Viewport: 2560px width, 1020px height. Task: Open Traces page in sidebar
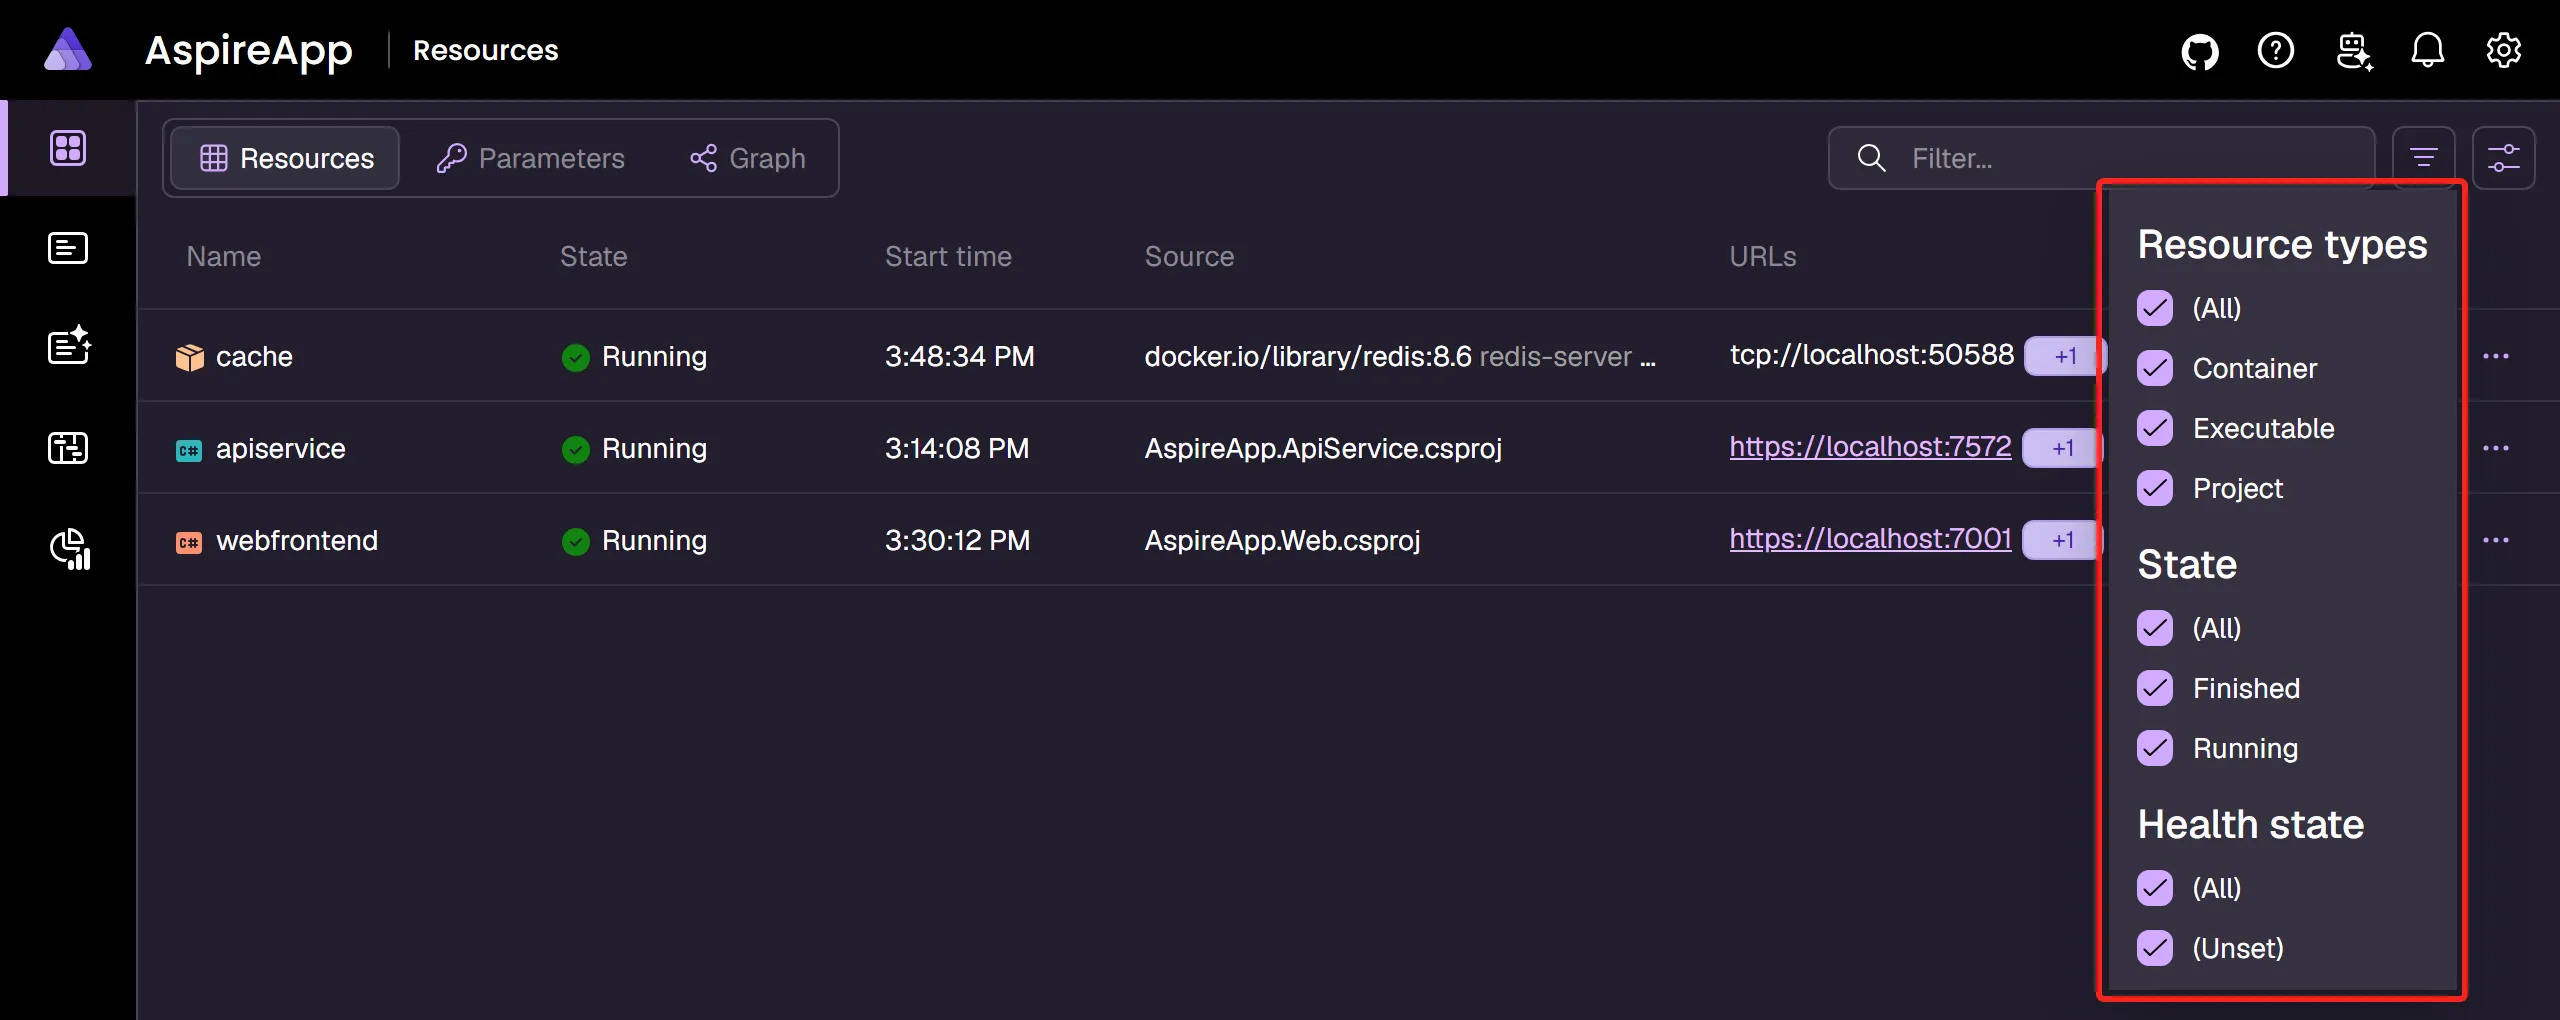click(68, 448)
